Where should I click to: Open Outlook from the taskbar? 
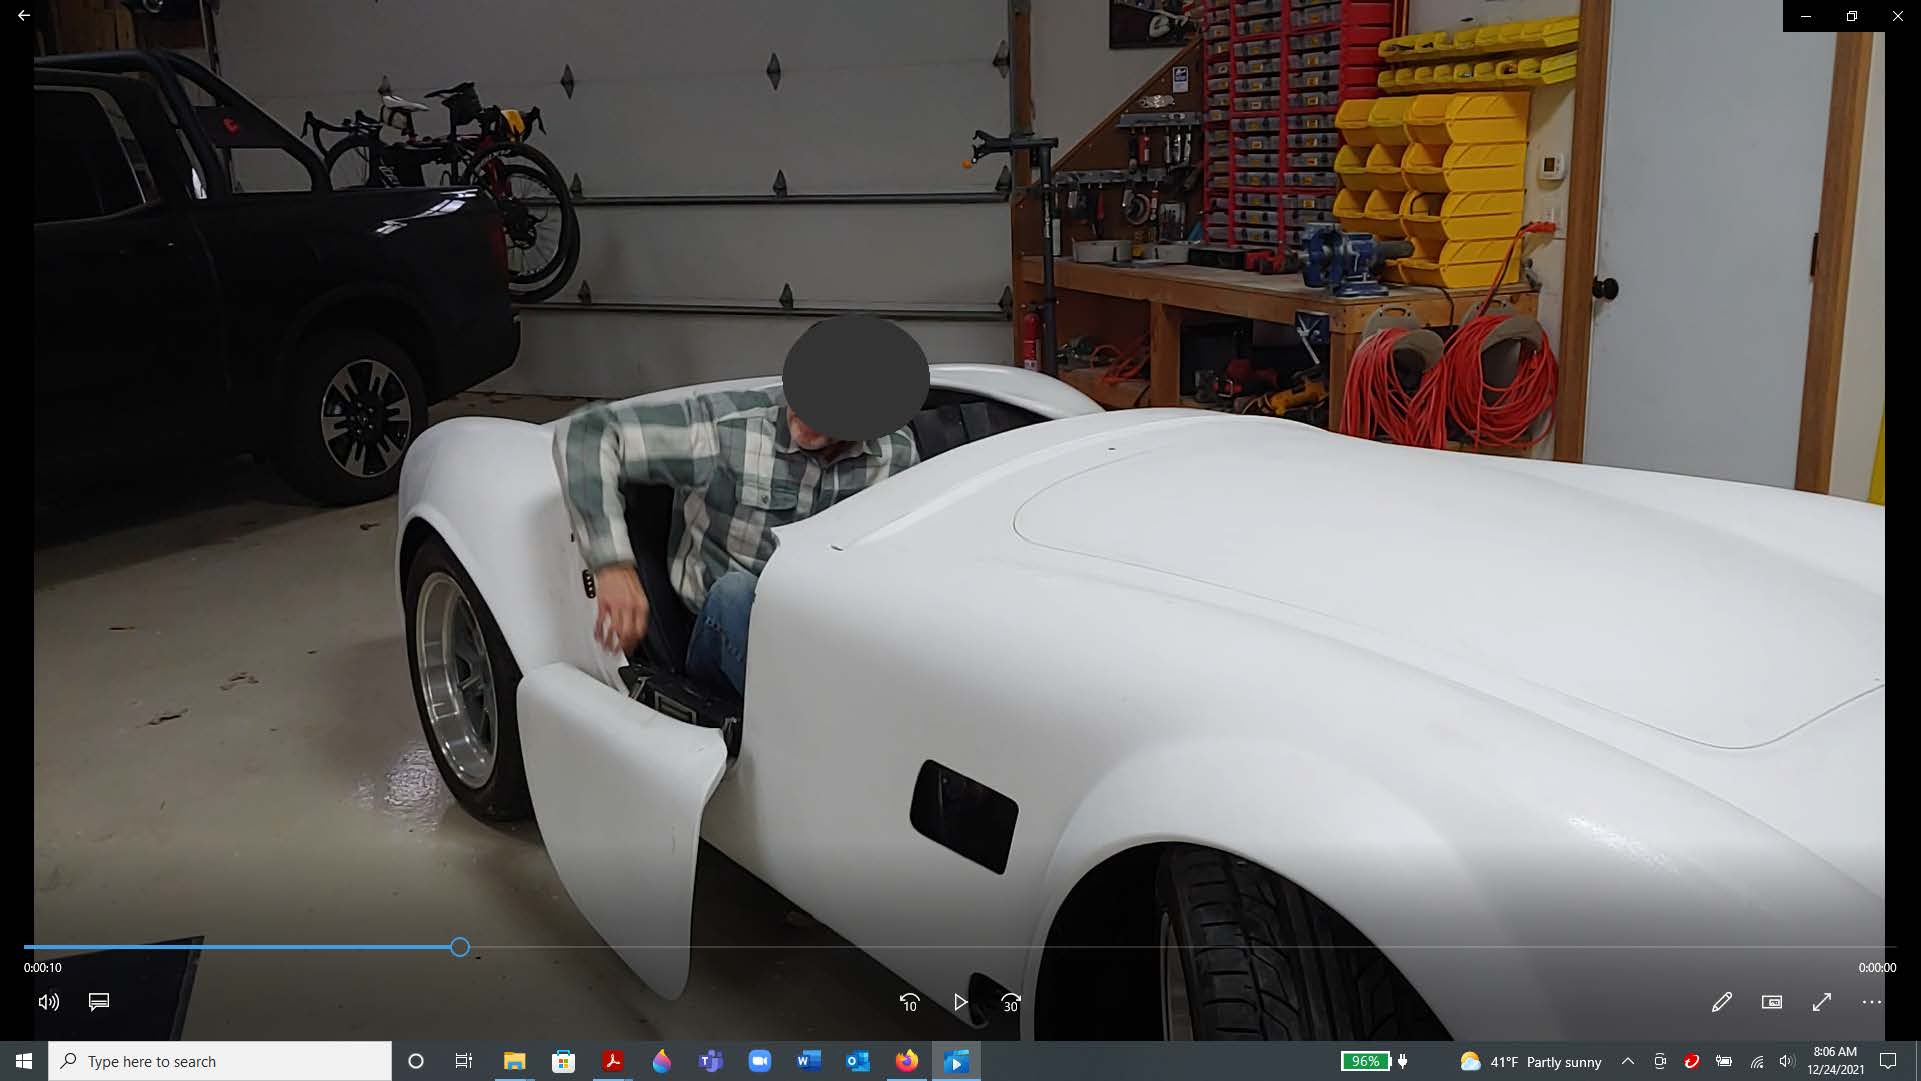coord(858,1061)
